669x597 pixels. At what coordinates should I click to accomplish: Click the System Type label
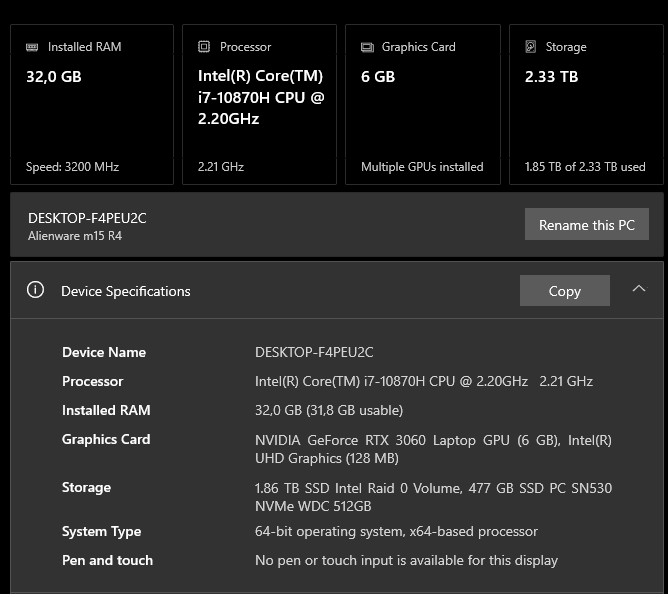(x=102, y=532)
